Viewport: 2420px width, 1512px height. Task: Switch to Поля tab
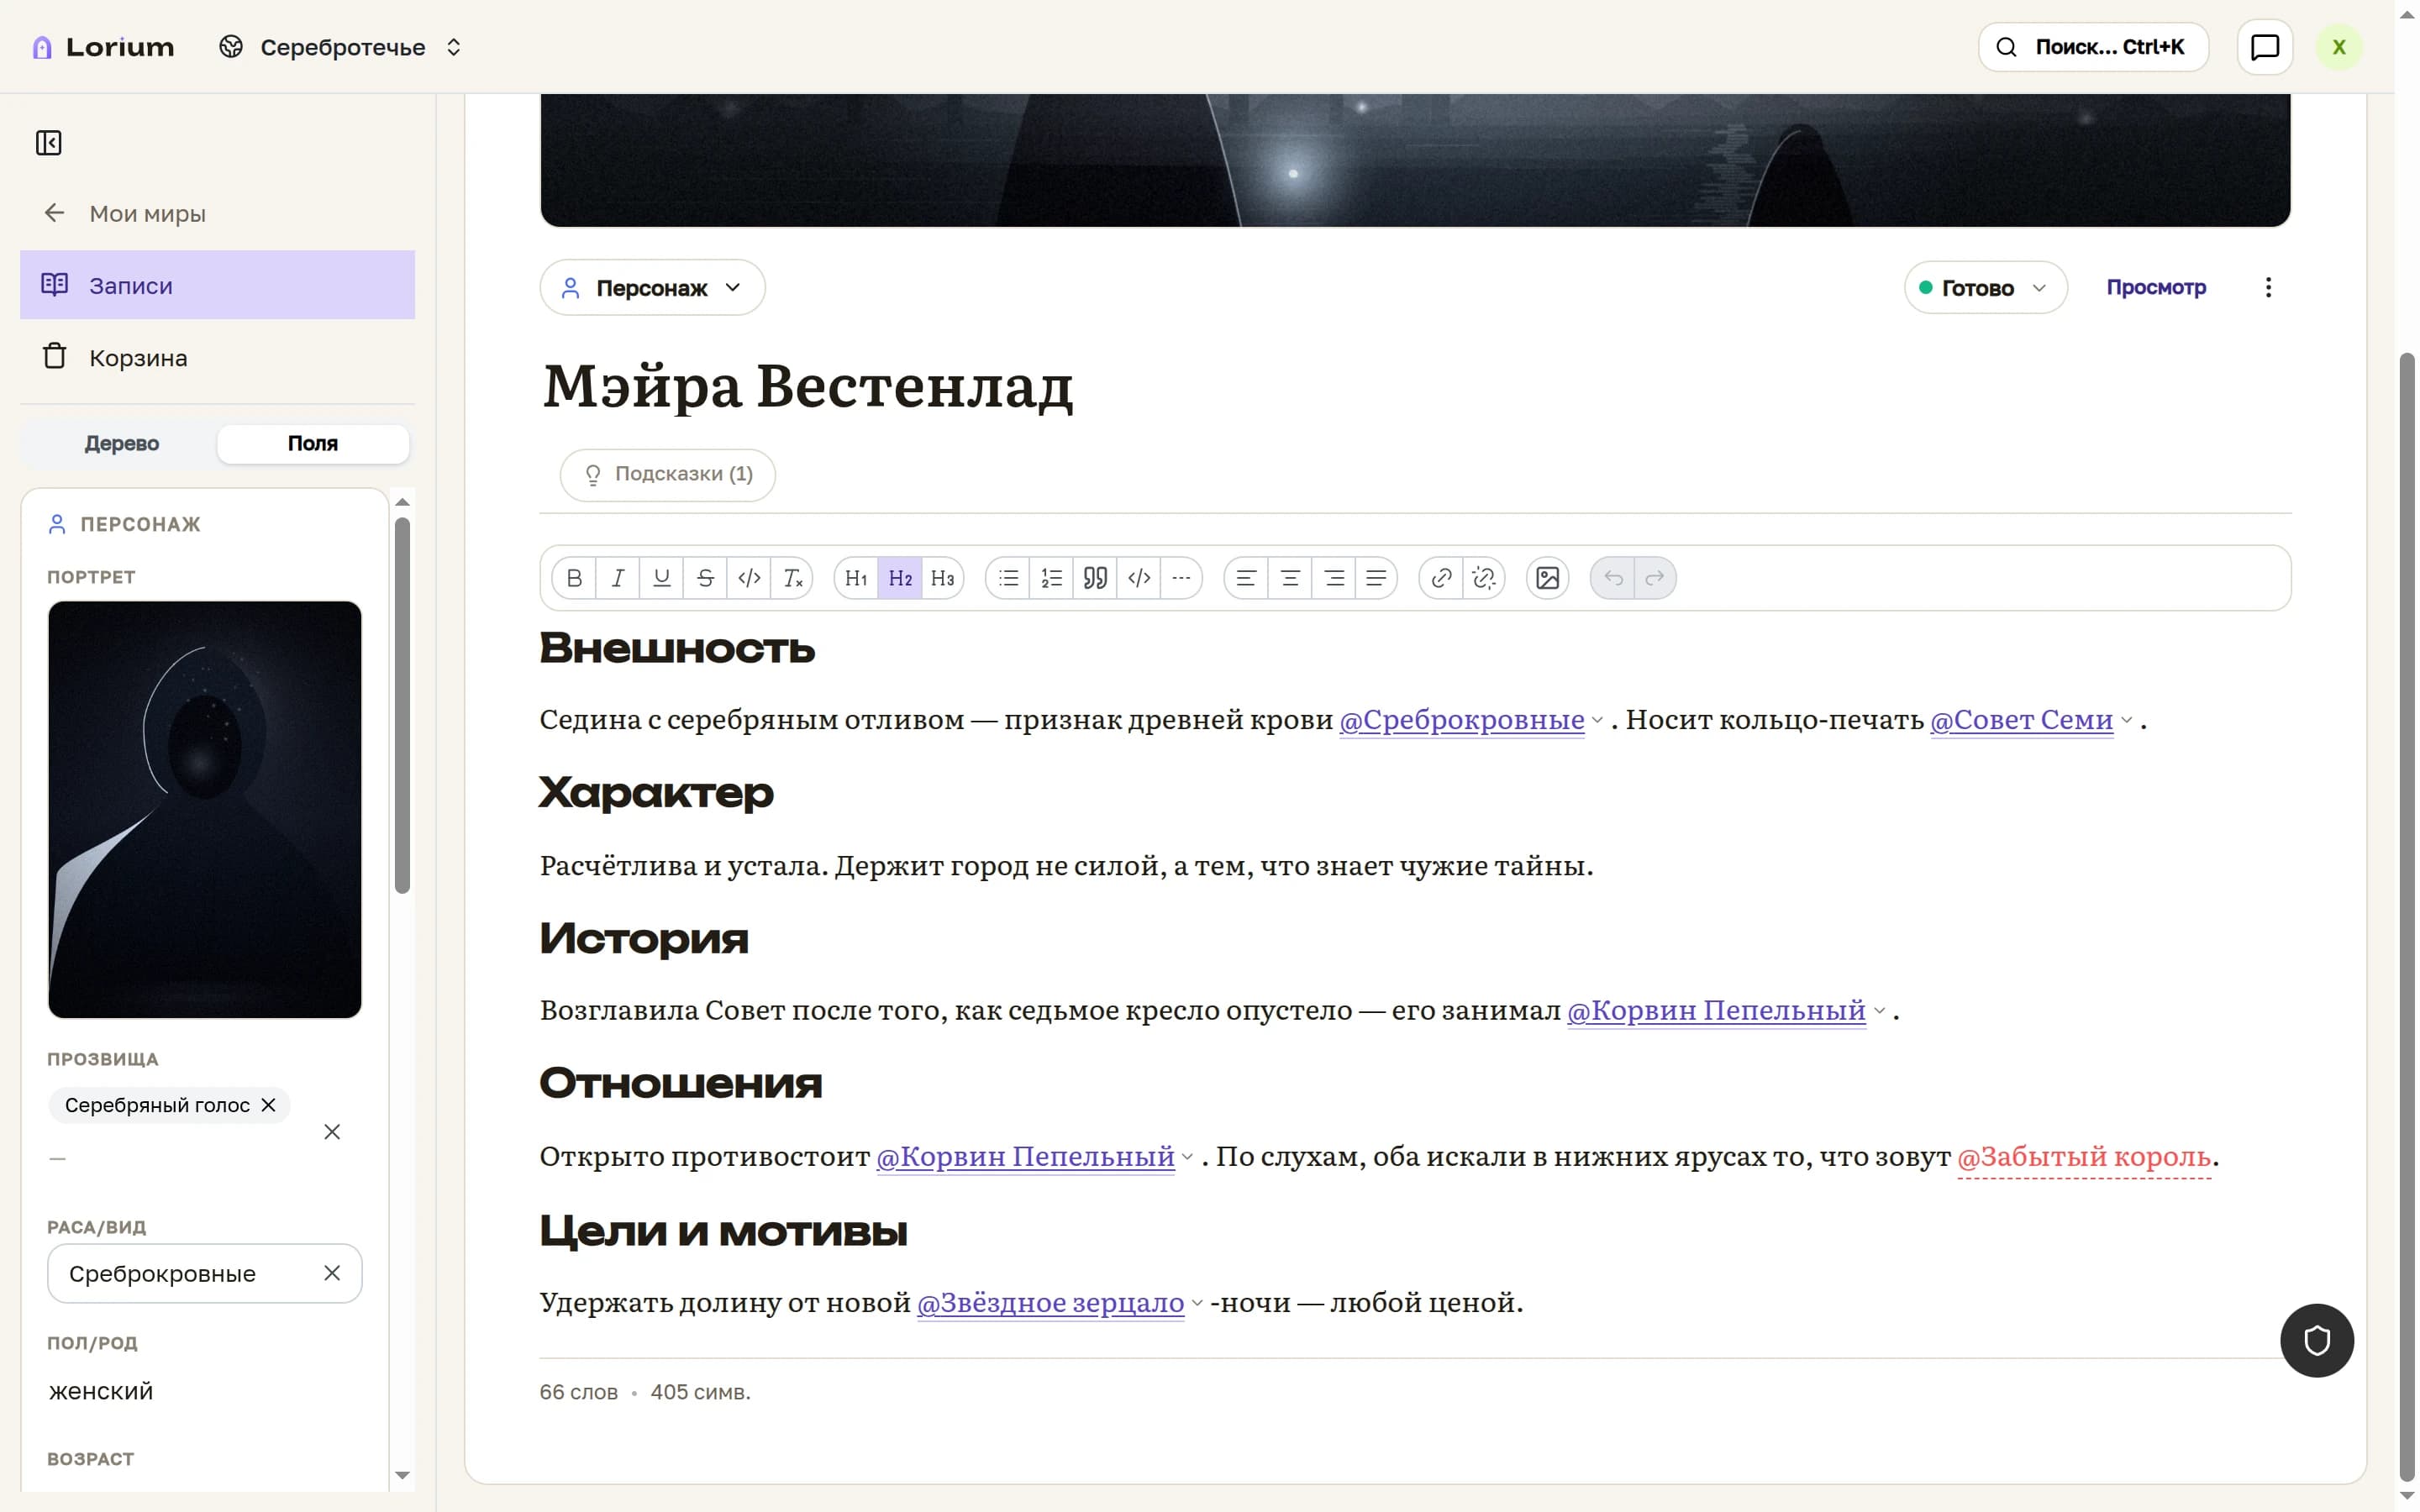(313, 444)
